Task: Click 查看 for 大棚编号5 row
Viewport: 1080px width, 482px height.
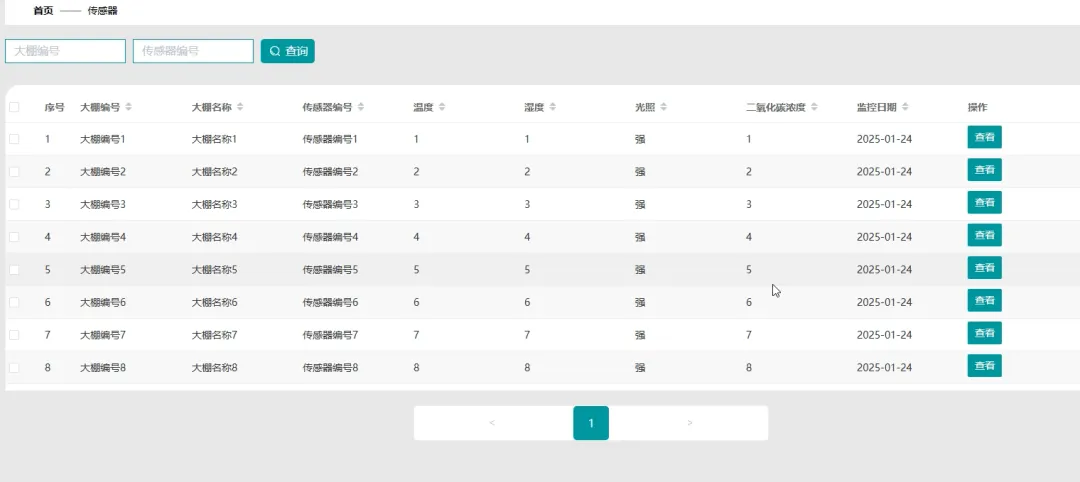Action: [984, 268]
